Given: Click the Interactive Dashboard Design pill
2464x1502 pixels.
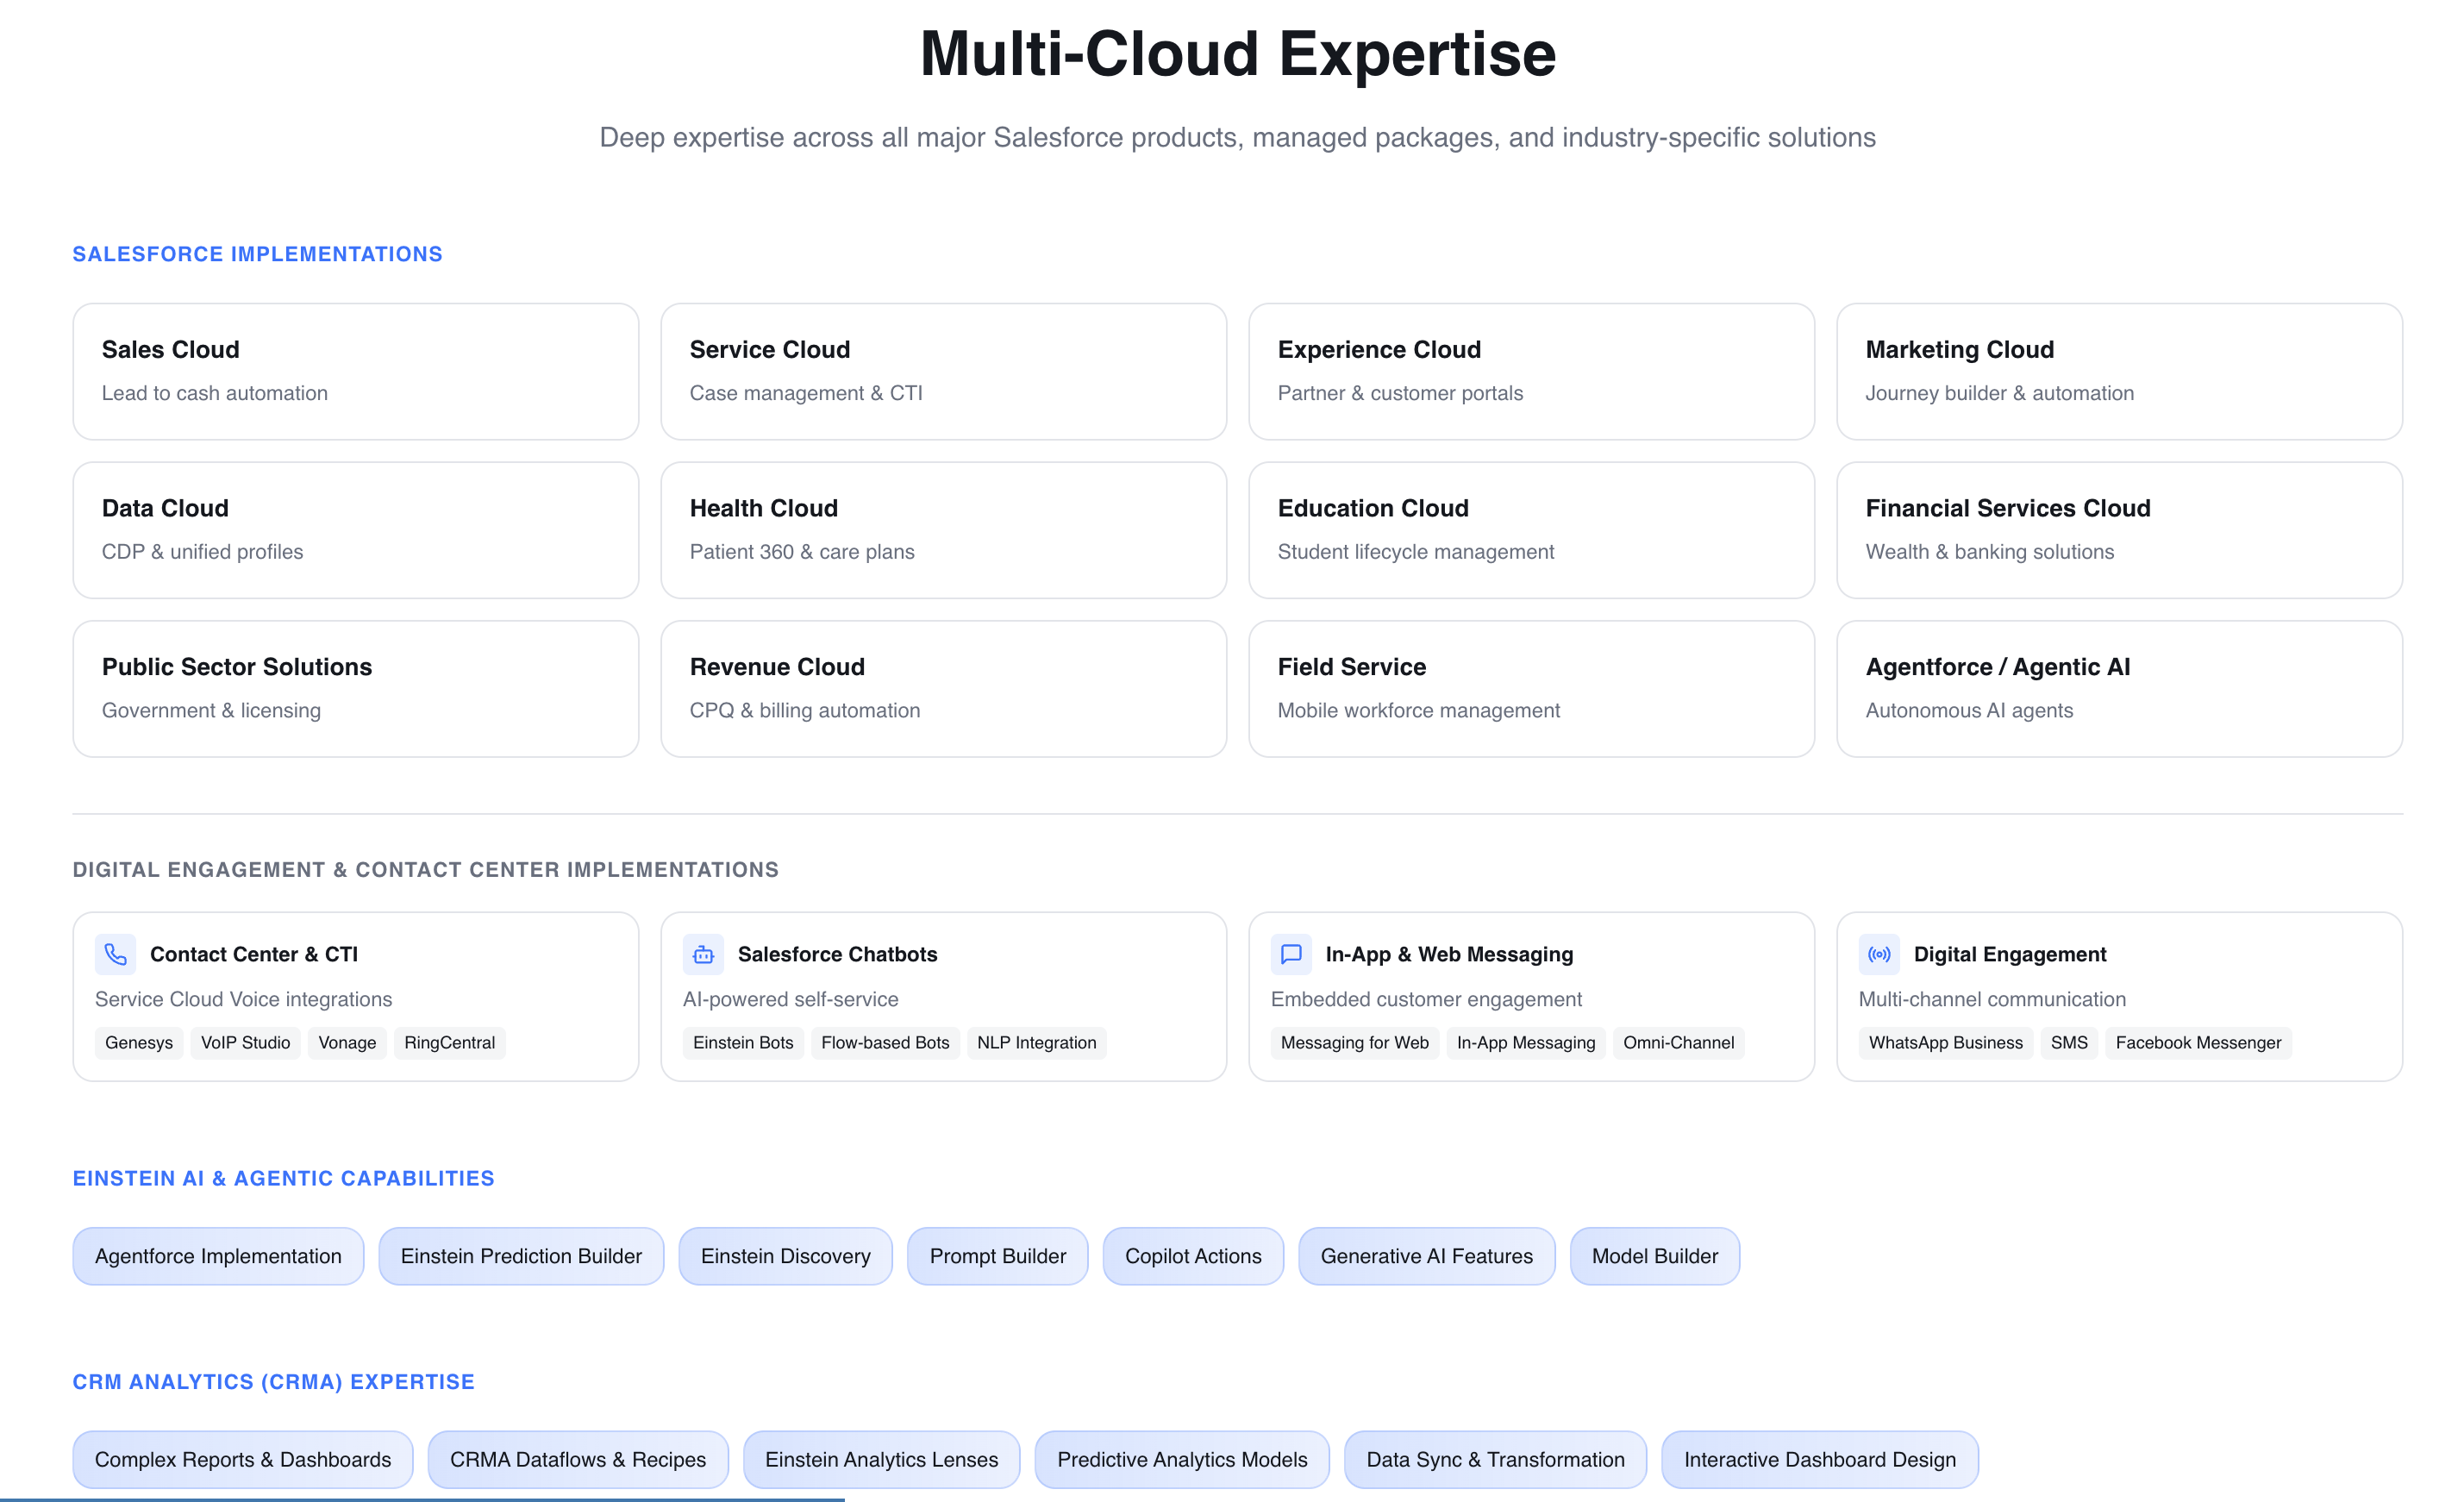Looking at the screenshot, I should tap(1819, 1459).
